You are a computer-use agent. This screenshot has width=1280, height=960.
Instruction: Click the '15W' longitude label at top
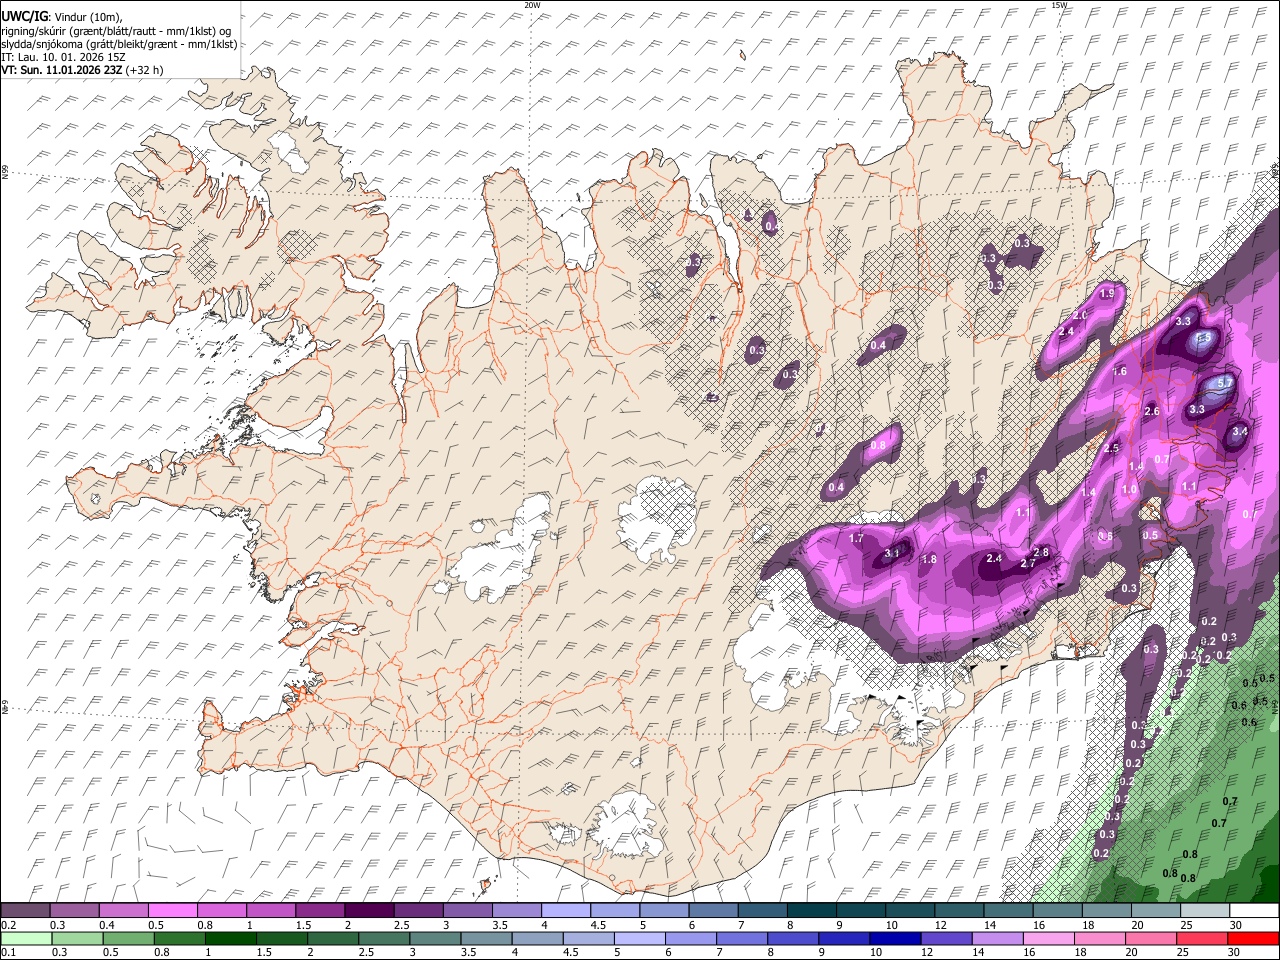[x=1059, y=5]
